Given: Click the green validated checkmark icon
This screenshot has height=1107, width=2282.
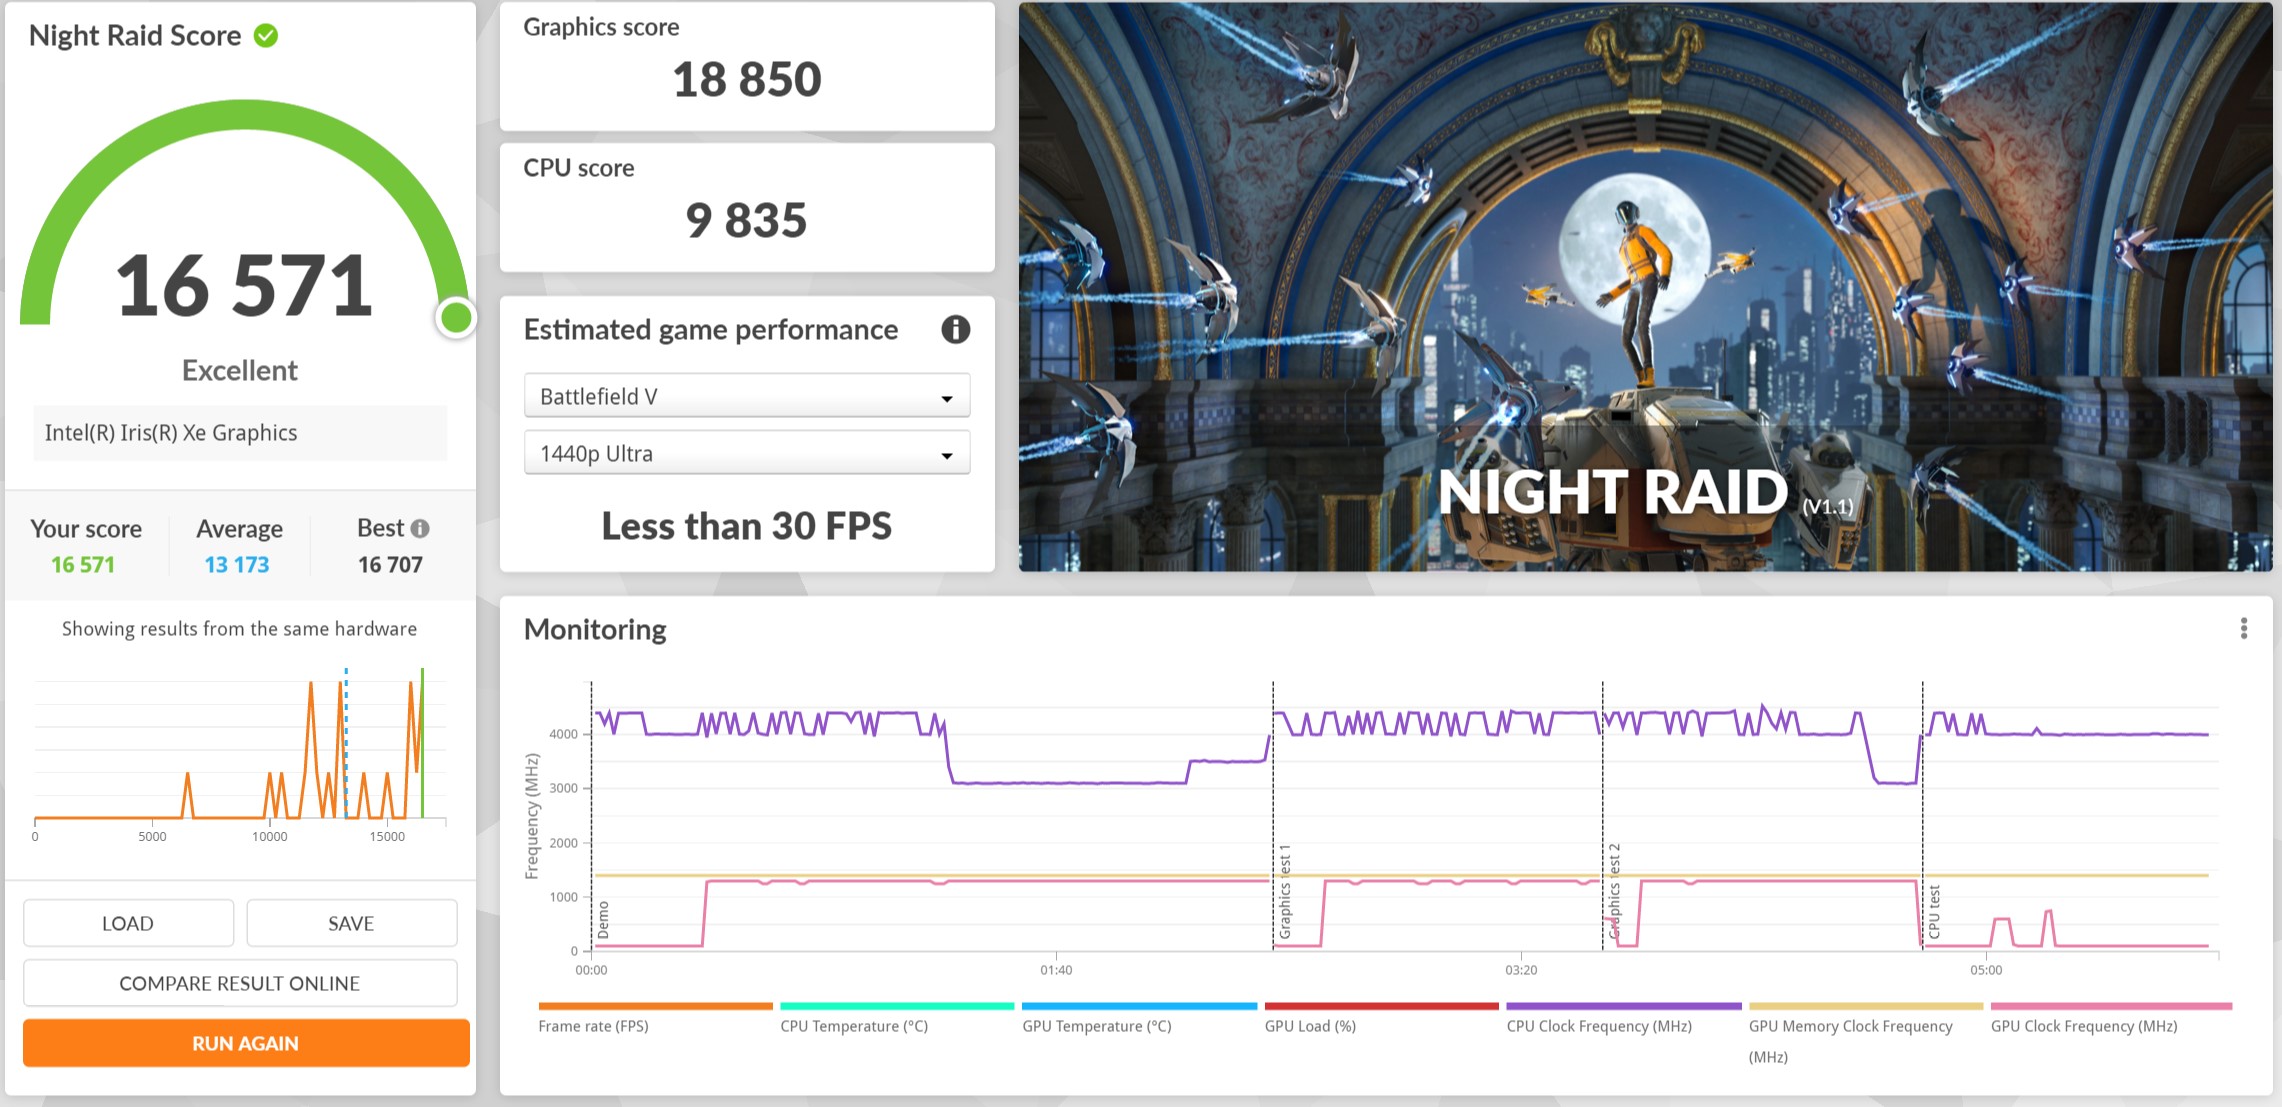Looking at the screenshot, I should click(266, 36).
